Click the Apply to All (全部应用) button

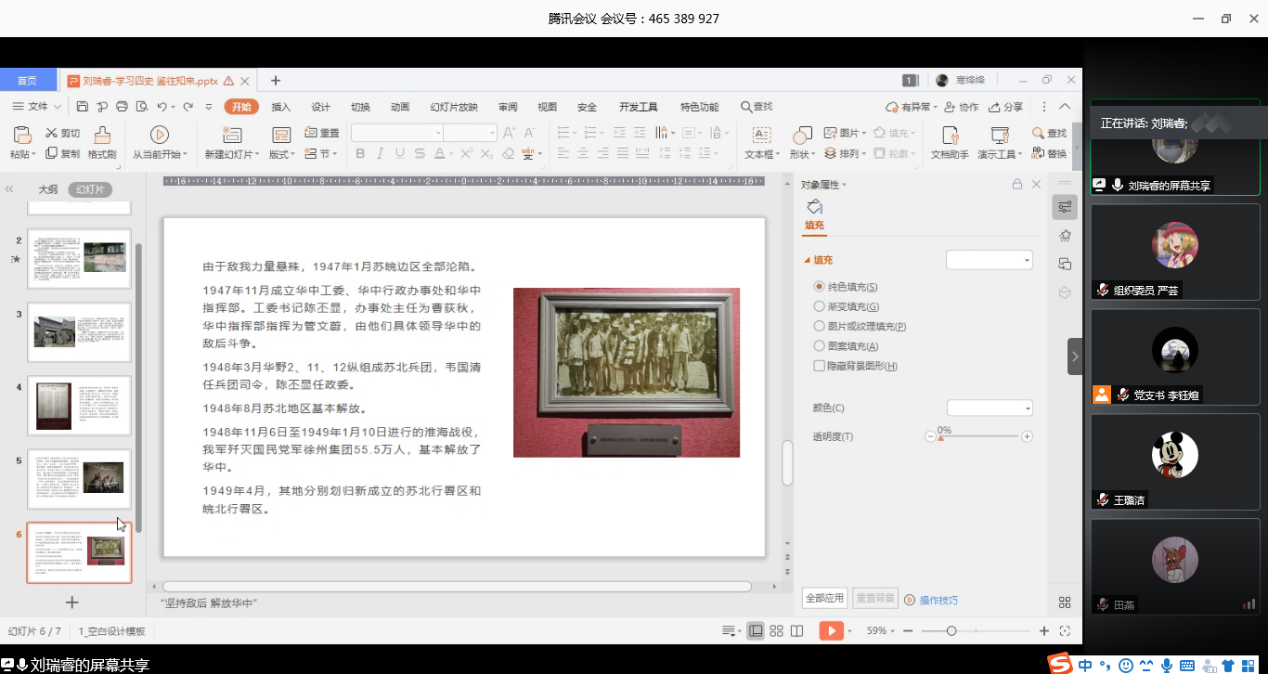(x=824, y=598)
